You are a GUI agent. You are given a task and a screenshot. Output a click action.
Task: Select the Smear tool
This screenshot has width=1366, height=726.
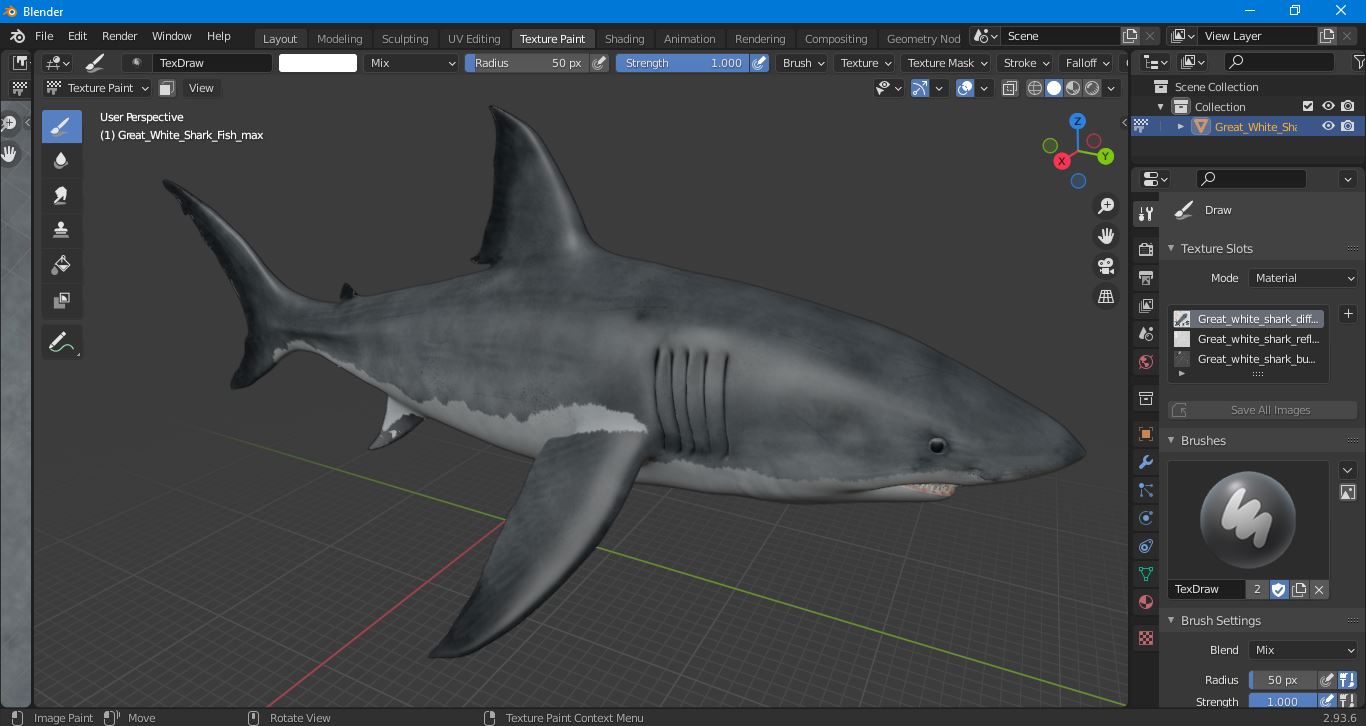pos(61,195)
